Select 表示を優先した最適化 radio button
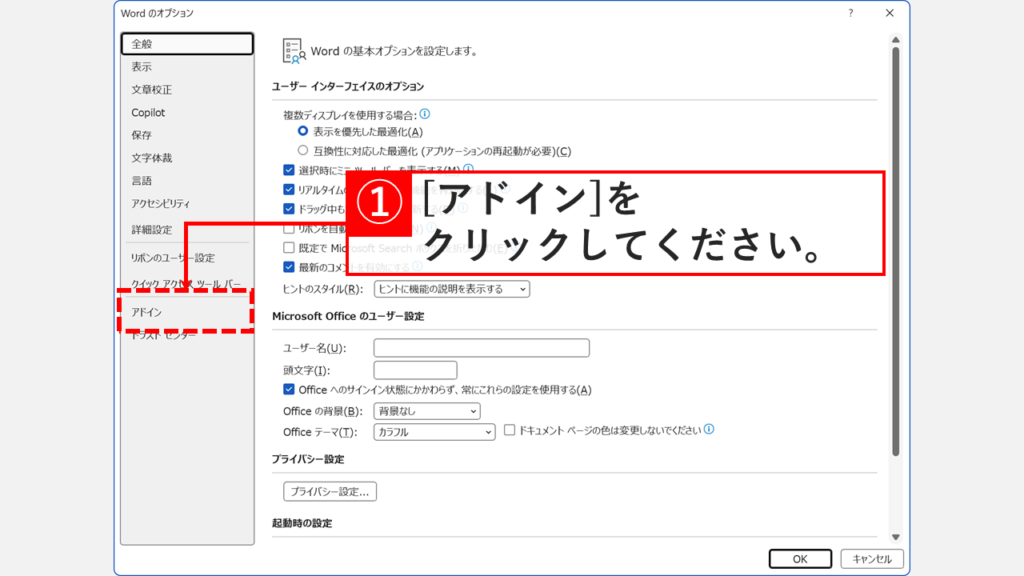 [x=303, y=131]
